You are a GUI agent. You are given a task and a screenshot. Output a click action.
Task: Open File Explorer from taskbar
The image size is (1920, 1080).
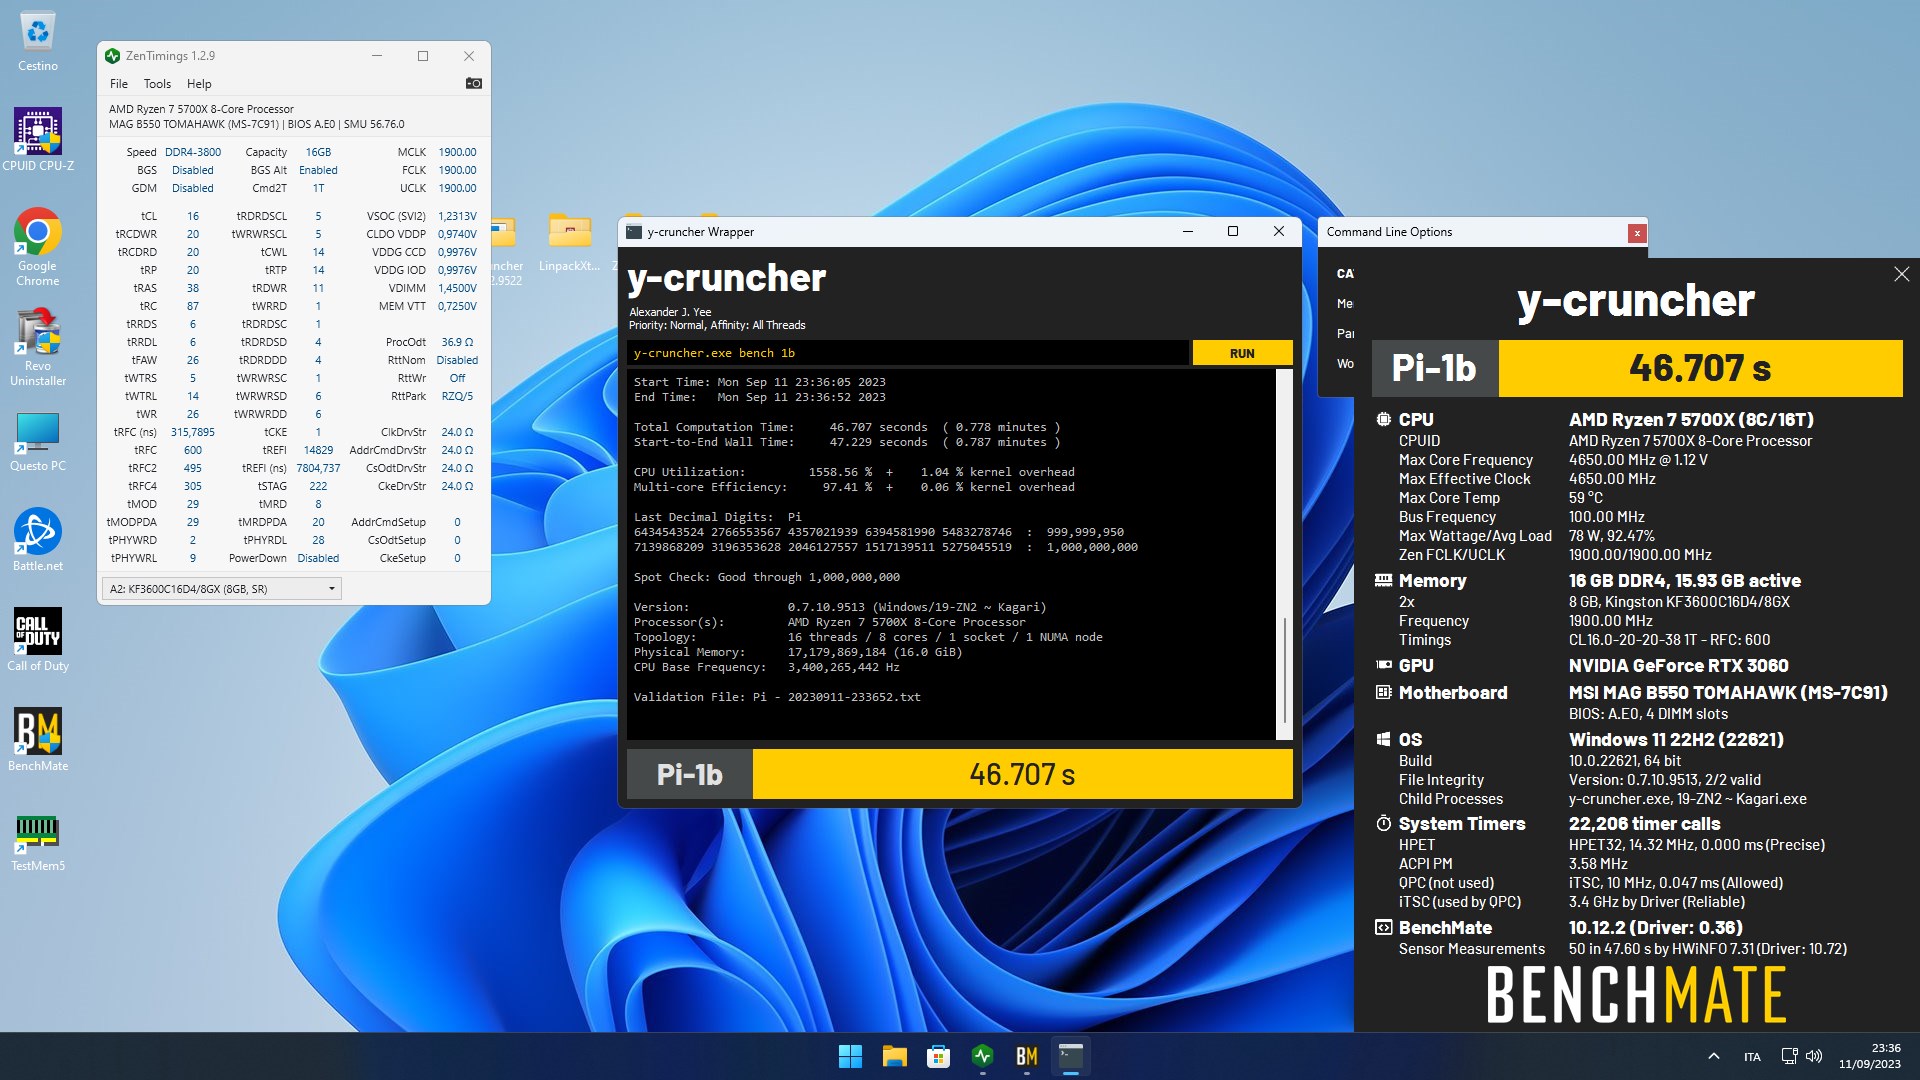894,1056
